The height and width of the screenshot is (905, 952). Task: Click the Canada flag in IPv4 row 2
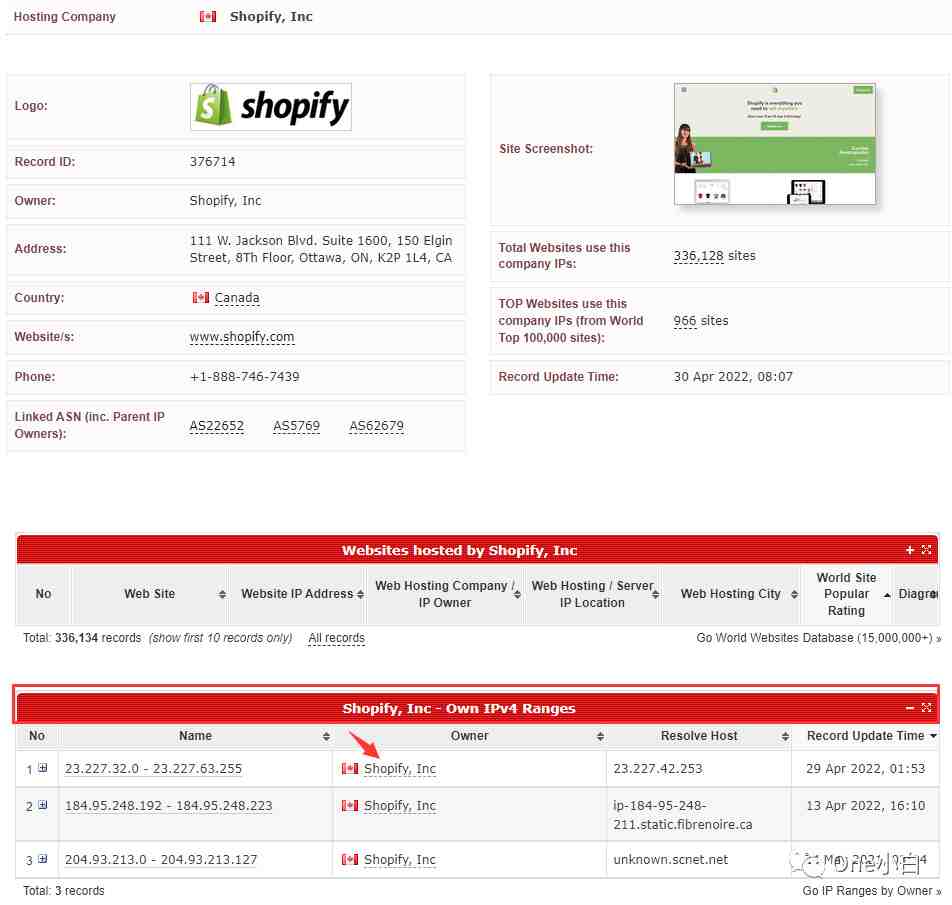click(350, 805)
